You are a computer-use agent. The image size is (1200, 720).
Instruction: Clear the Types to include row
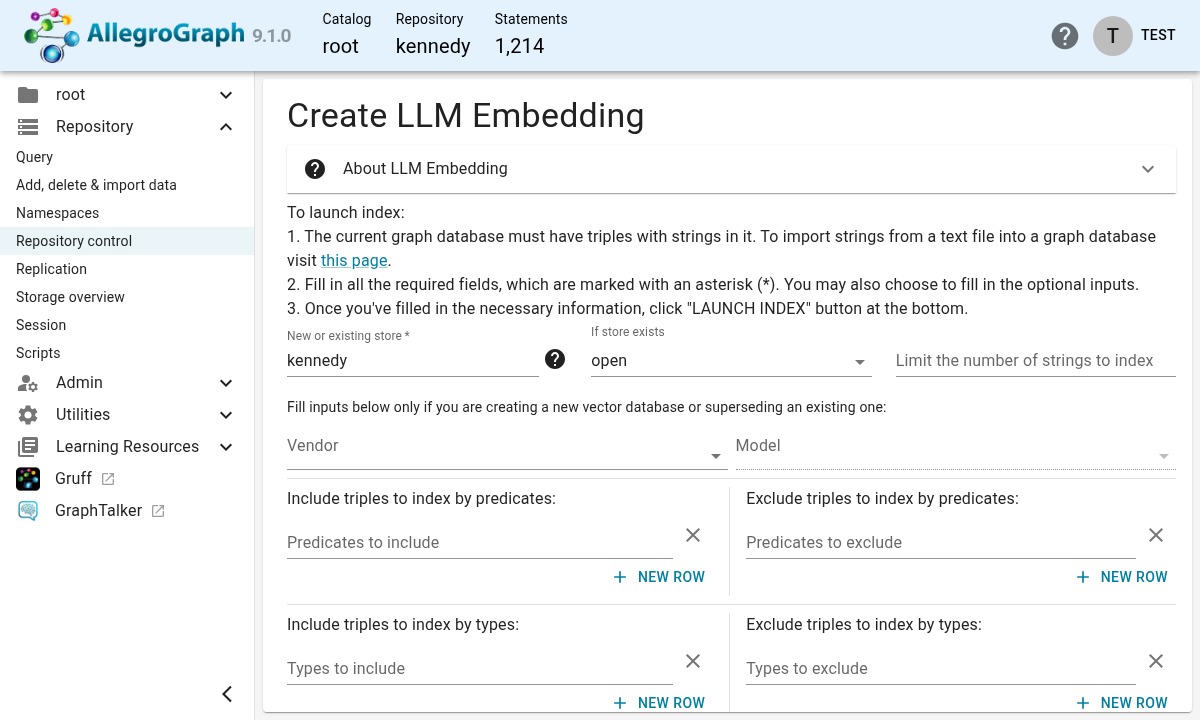pos(693,661)
